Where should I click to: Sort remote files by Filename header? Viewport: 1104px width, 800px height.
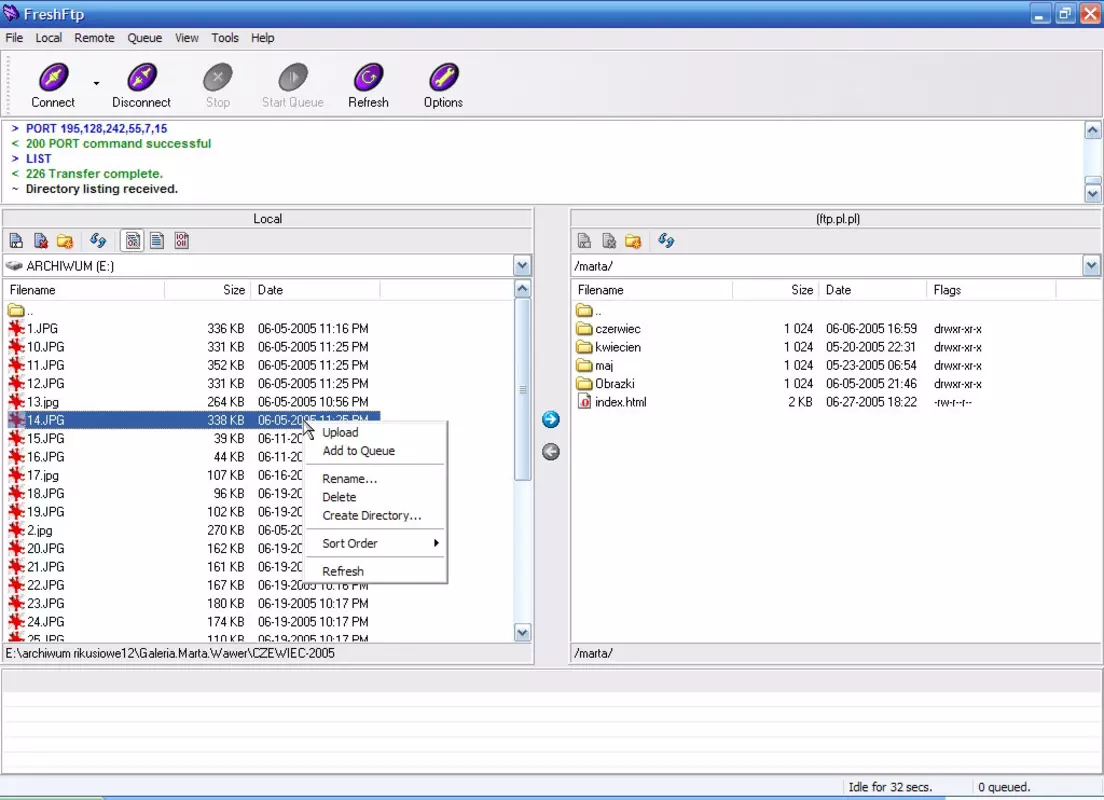(x=652, y=290)
